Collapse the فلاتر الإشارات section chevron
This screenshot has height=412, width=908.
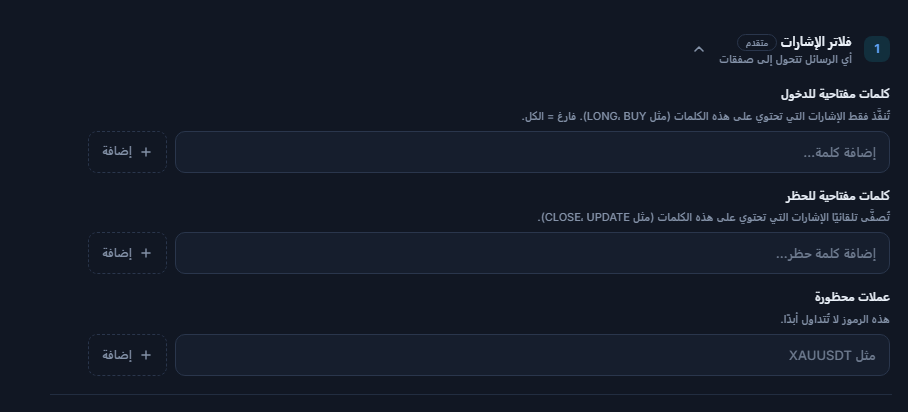pos(698,49)
